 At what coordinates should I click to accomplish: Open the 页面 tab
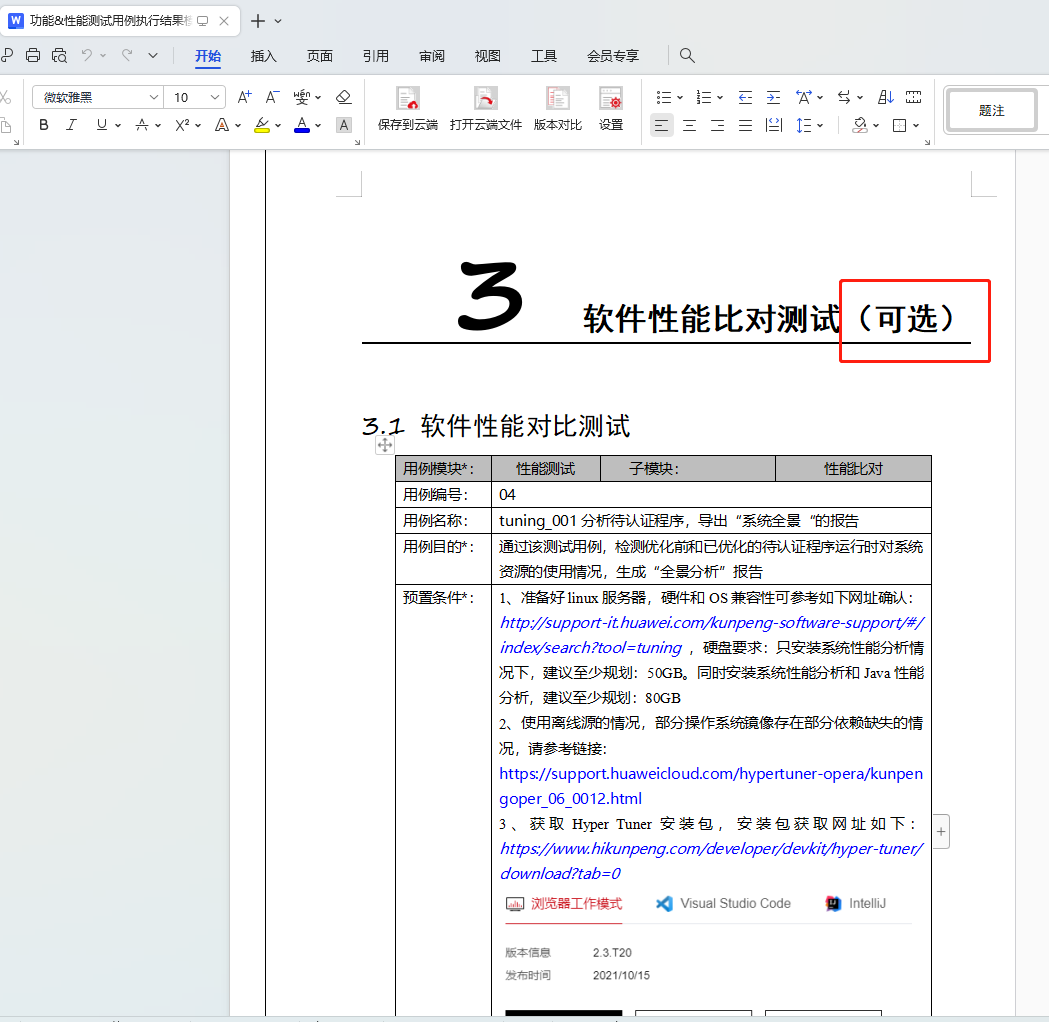(x=320, y=56)
